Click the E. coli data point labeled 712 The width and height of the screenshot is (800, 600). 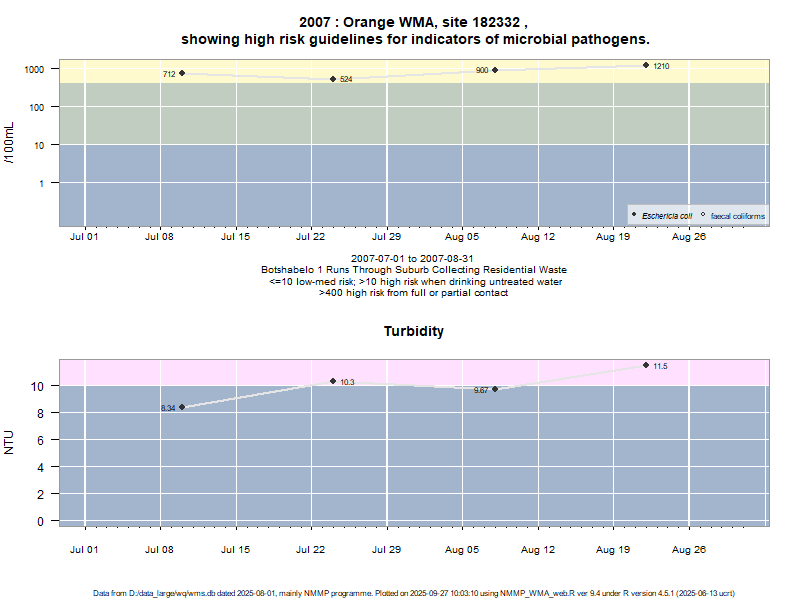(x=182, y=73)
